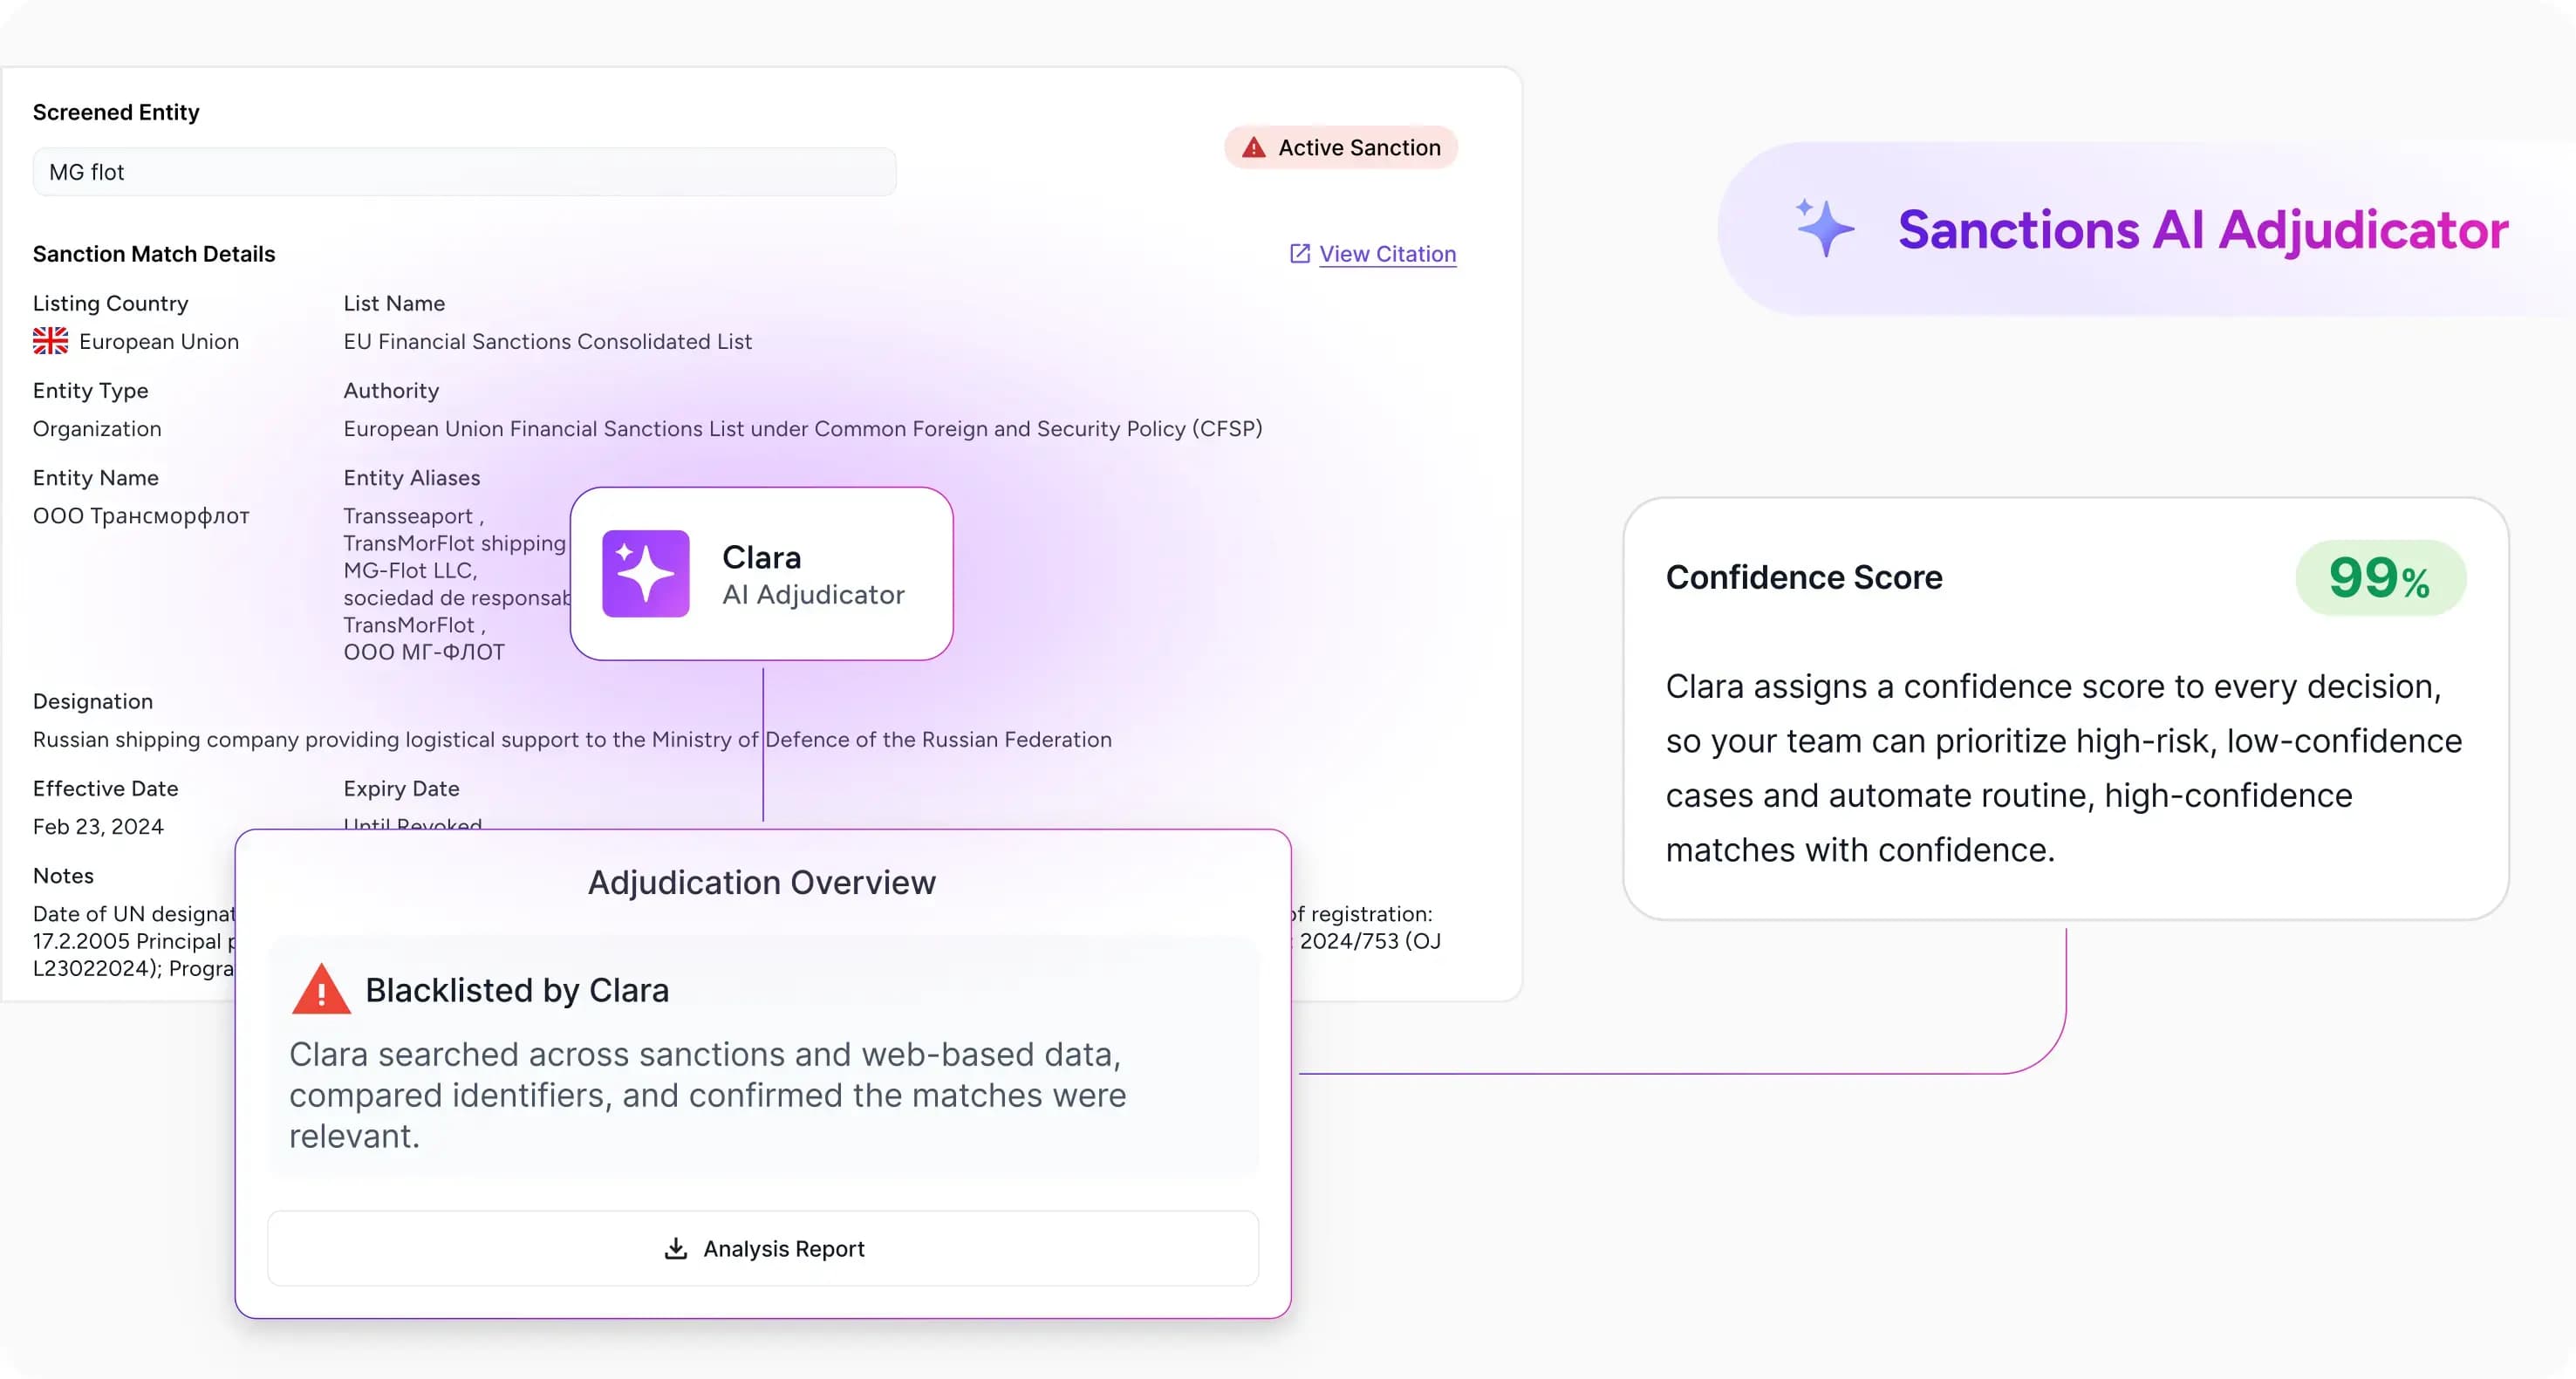Click the download icon in Analysis Report
Screen dimensions: 2576x1379
676,1248
